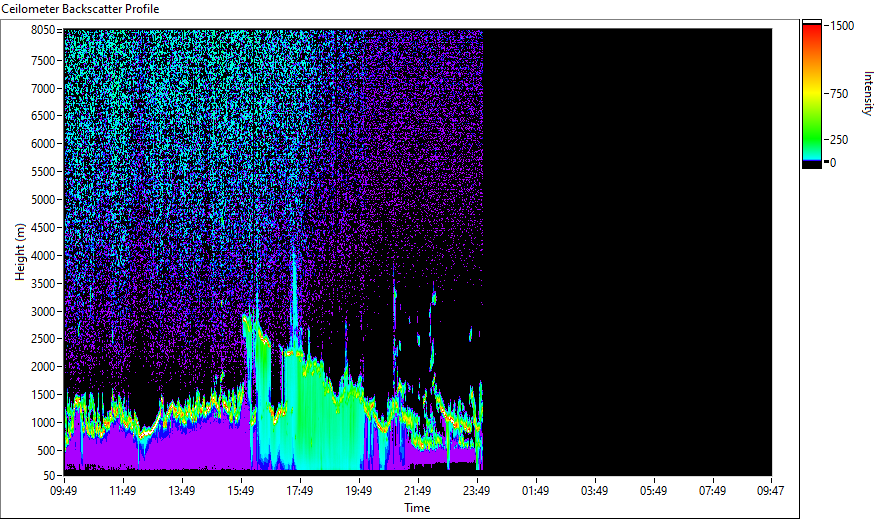Click the 13:49 time tick label
The width and height of the screenshot is (878, 519).
coord(181,491)
